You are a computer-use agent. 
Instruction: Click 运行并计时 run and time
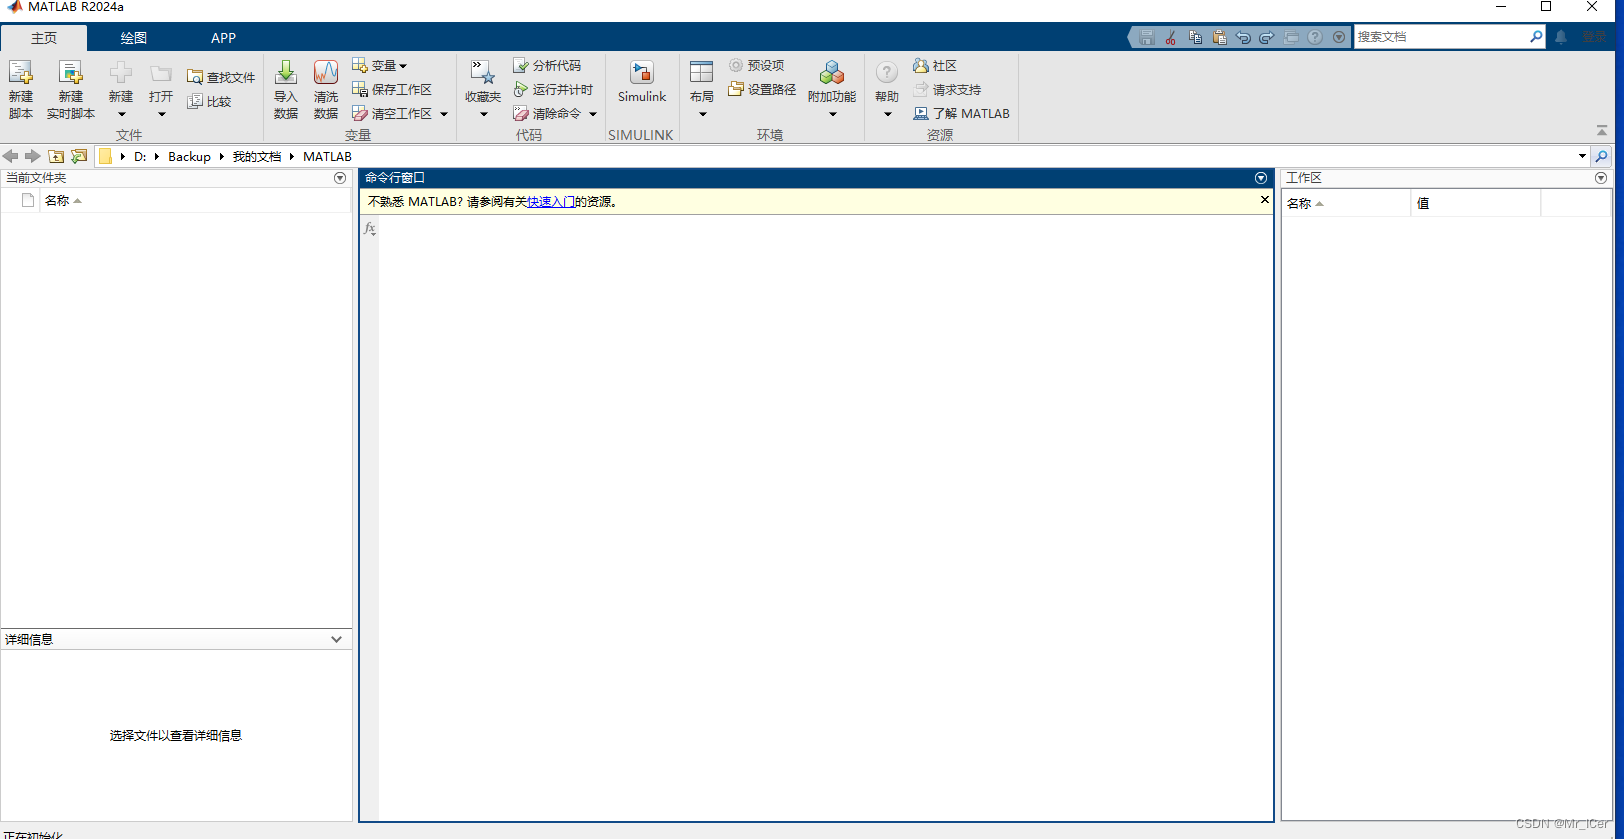(x=553, y=89)
